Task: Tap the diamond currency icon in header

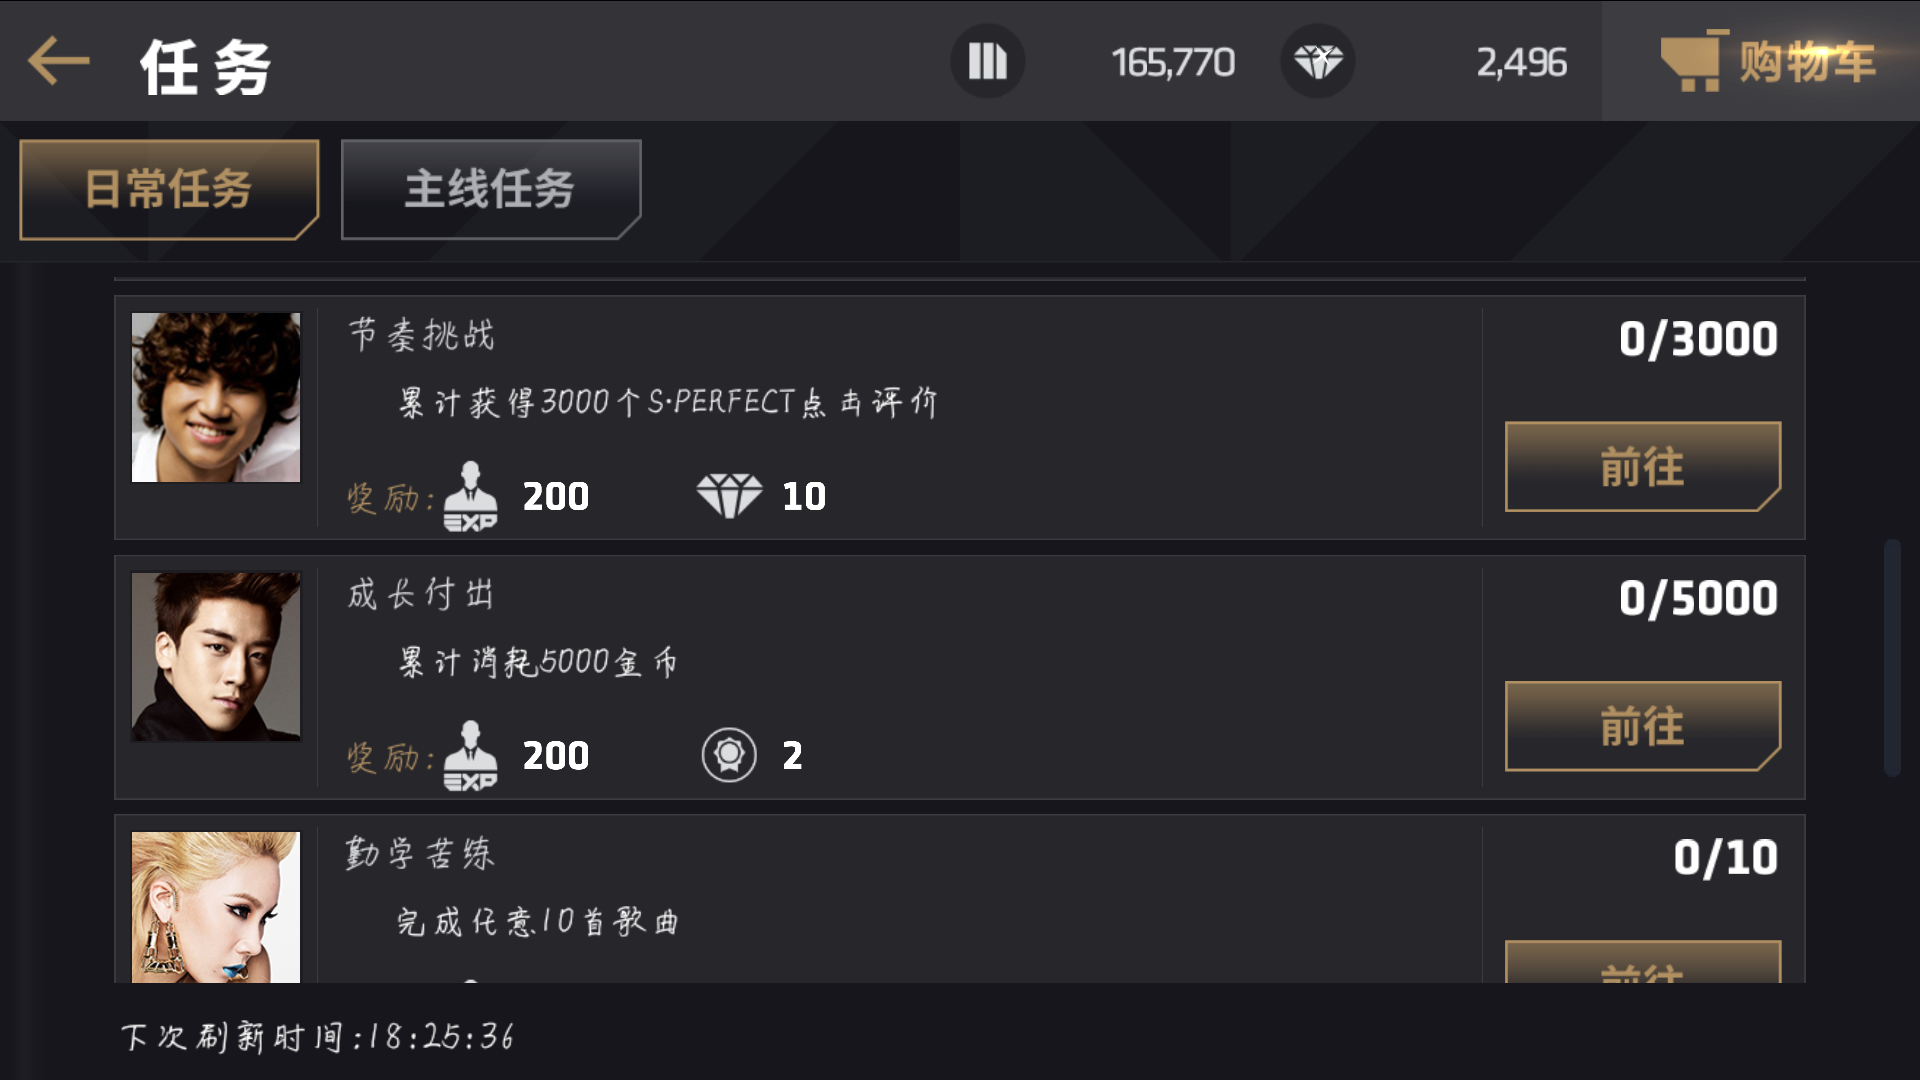Action: point(1318,61)
